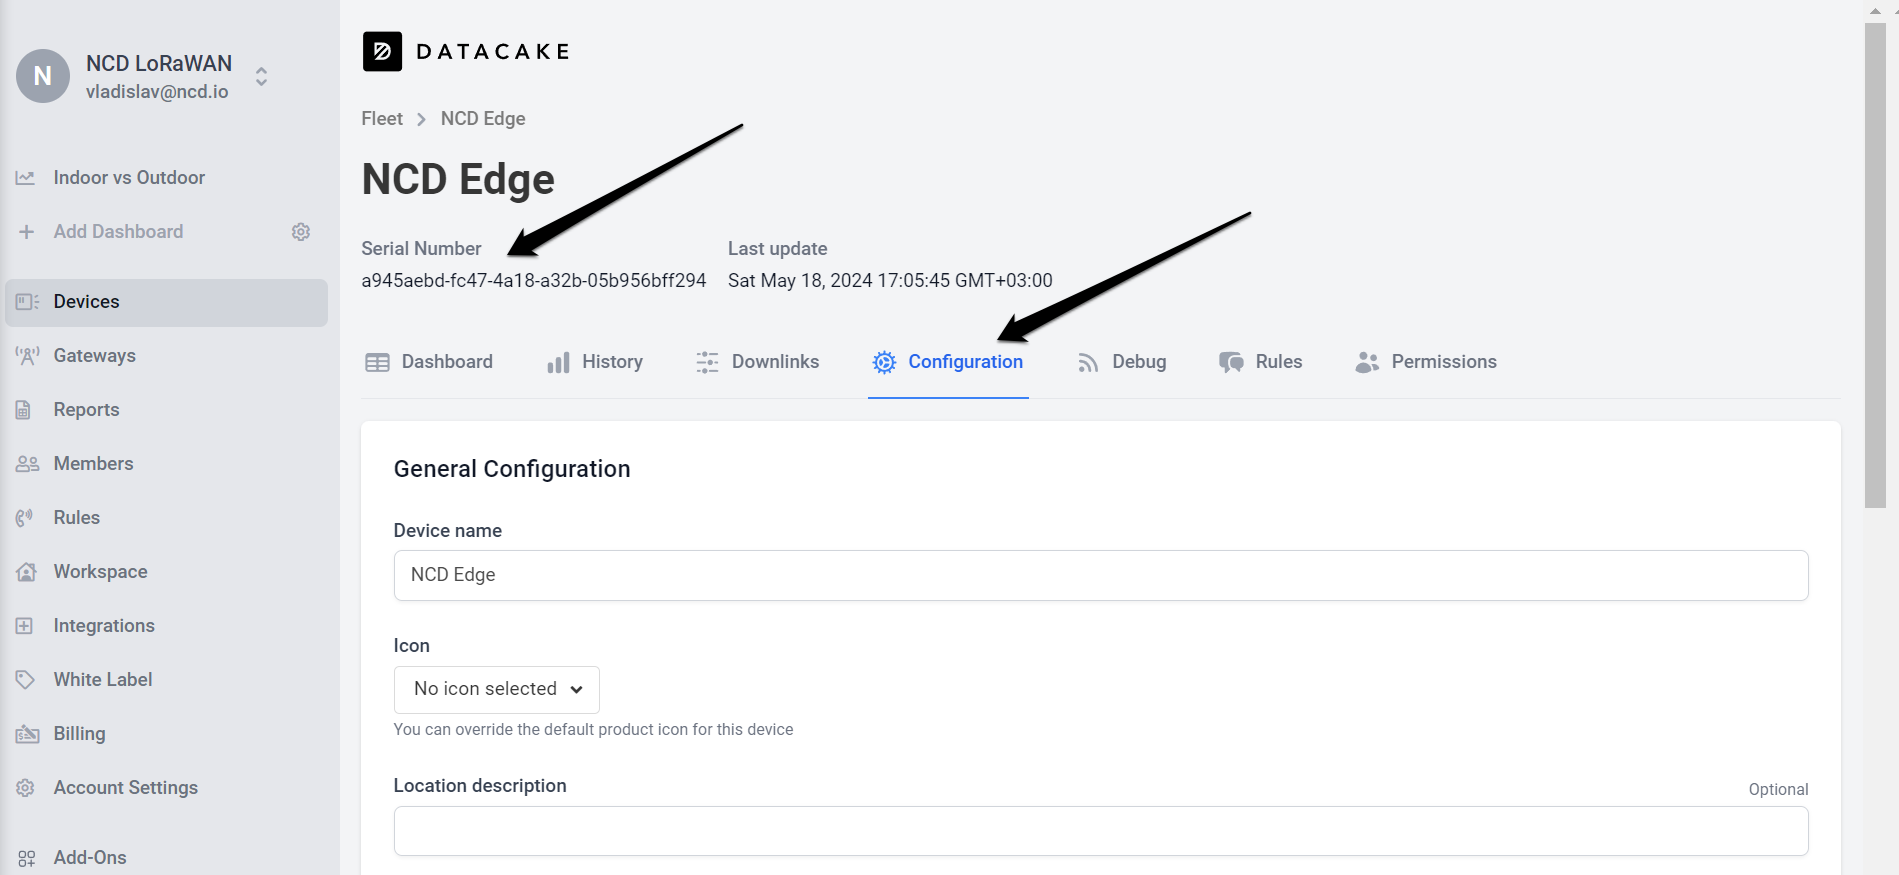The image size is (1899, 875).
Task: Open the White Label tag icon
Action: (25, 679)
